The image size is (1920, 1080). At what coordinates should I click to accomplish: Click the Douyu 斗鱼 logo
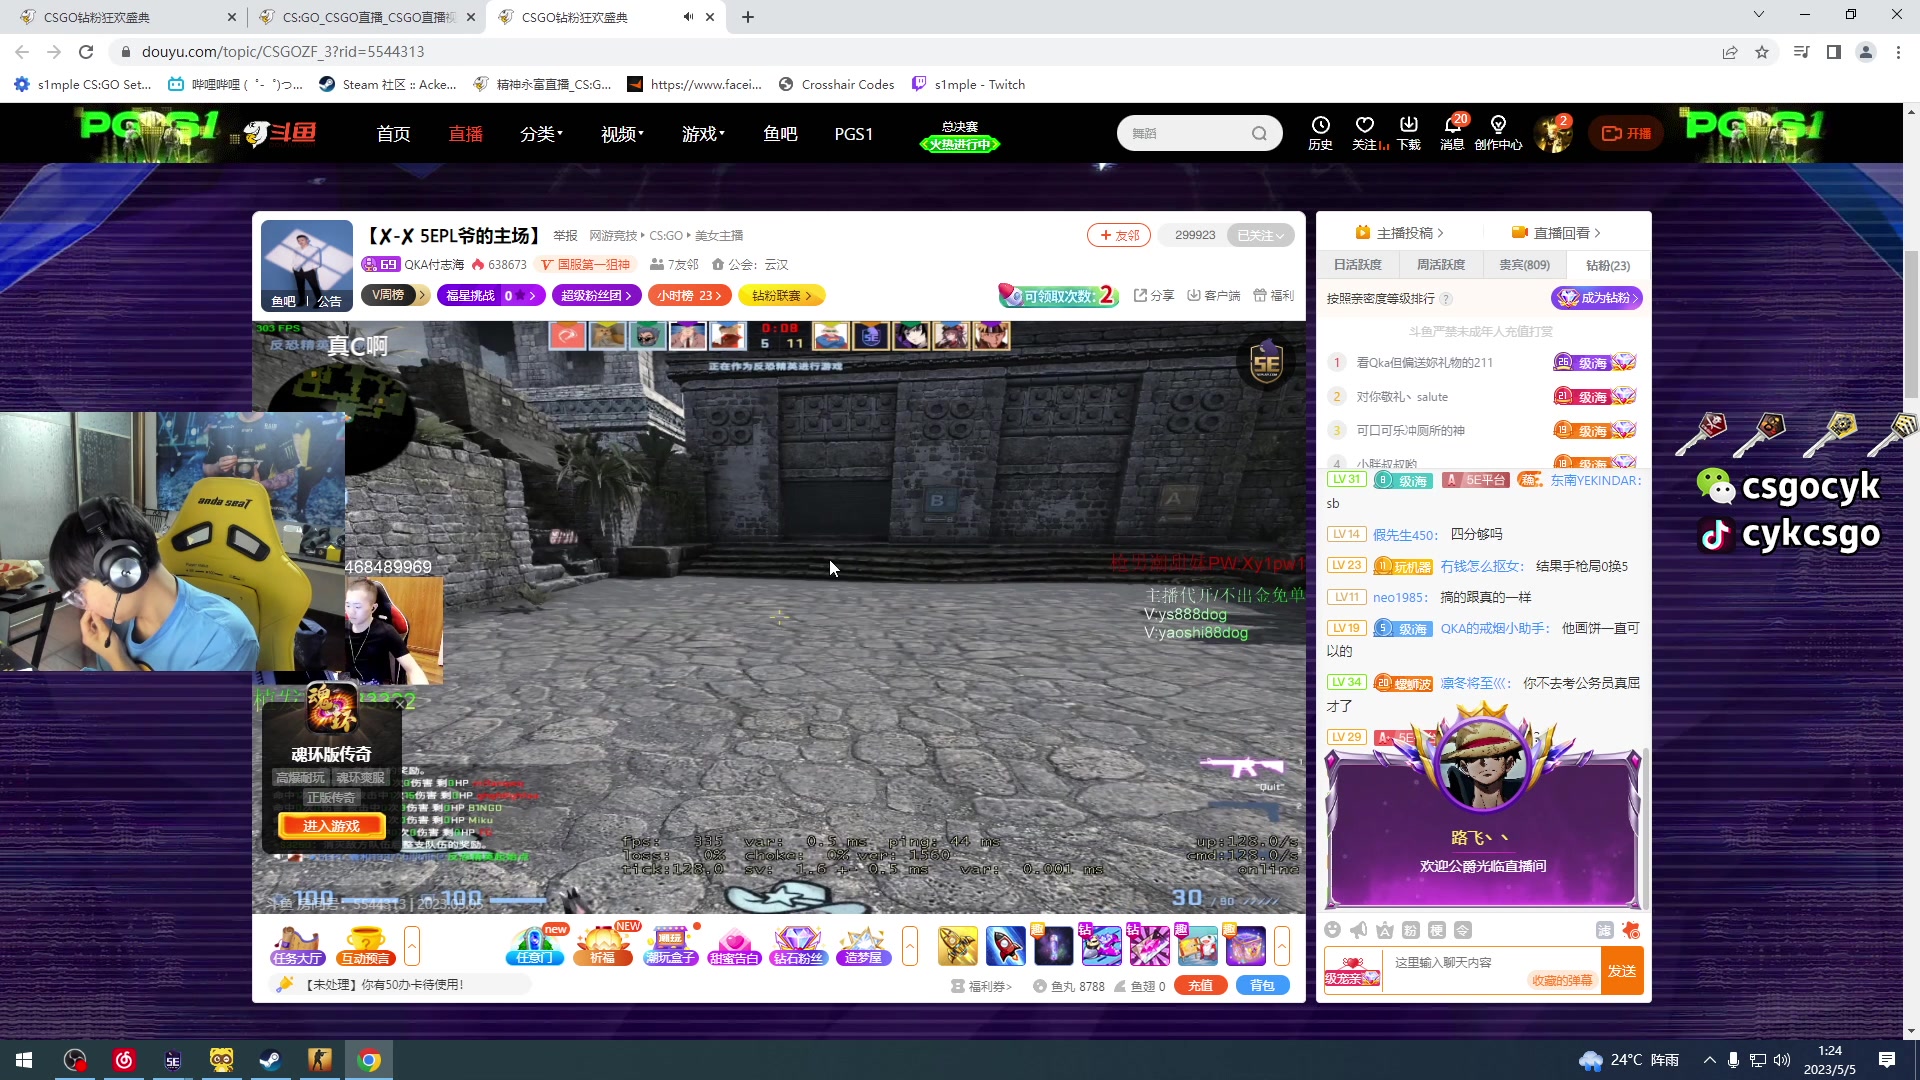[x=281, y=133]
